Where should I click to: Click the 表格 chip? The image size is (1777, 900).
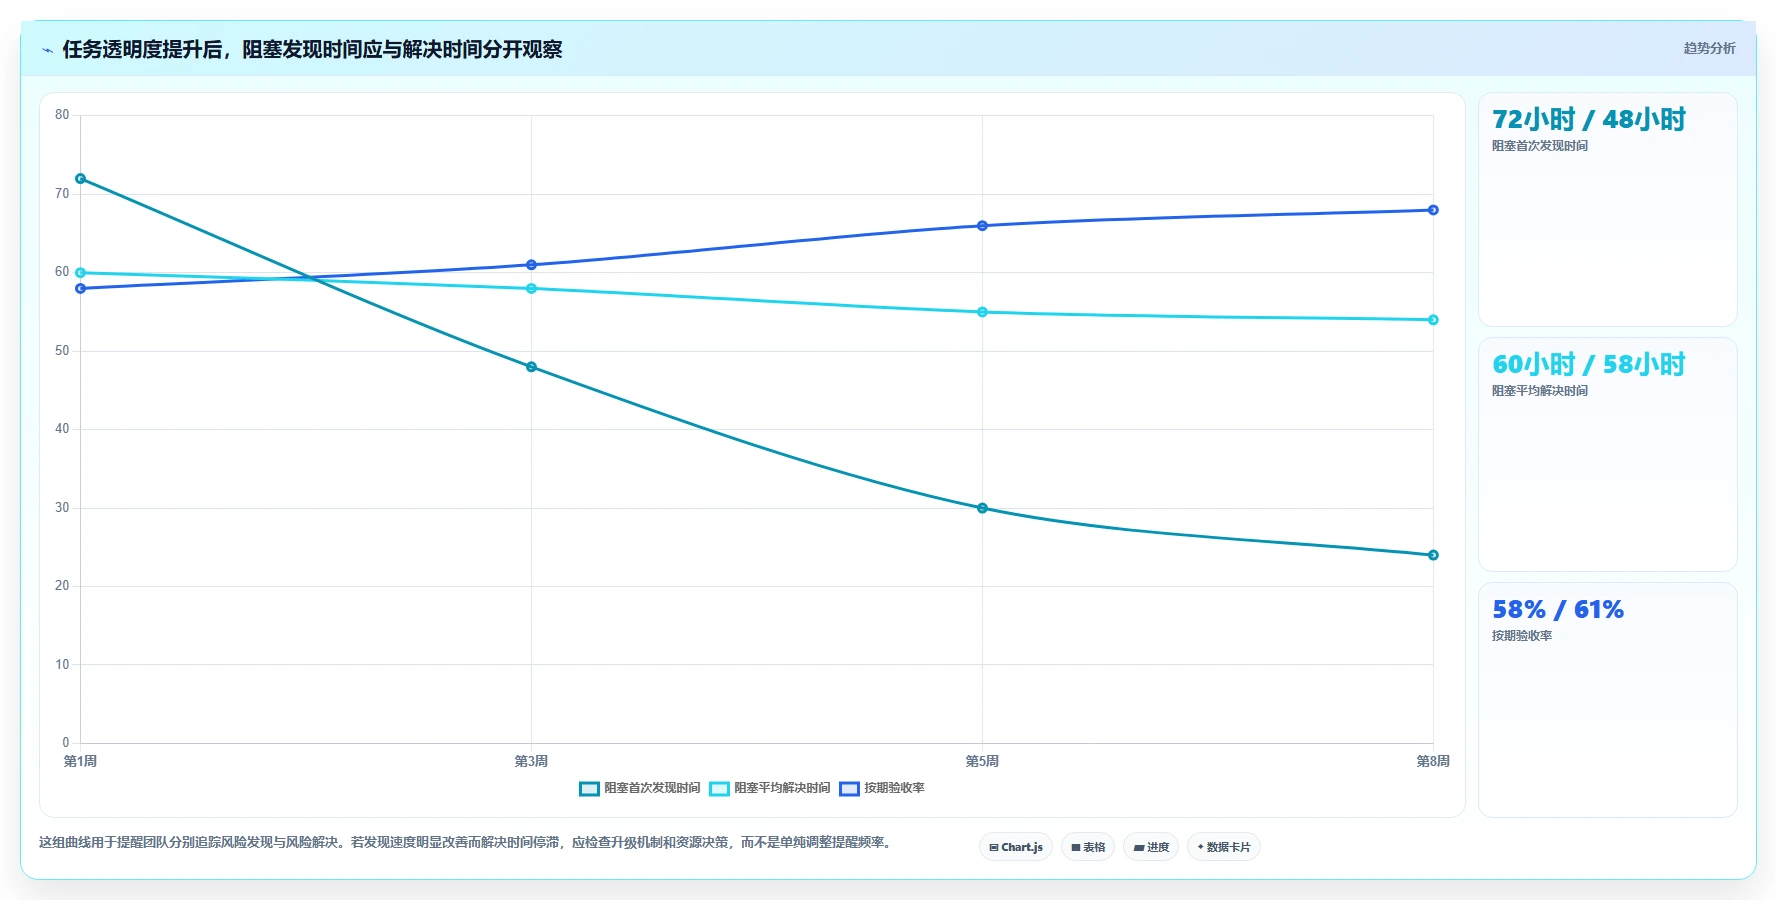point(1088,847)
